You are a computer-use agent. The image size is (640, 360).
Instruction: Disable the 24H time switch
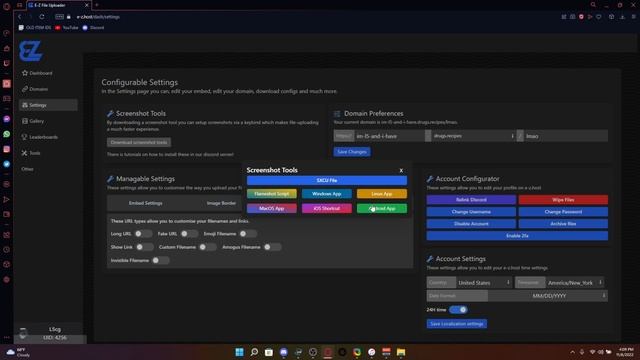click(458, 310)
